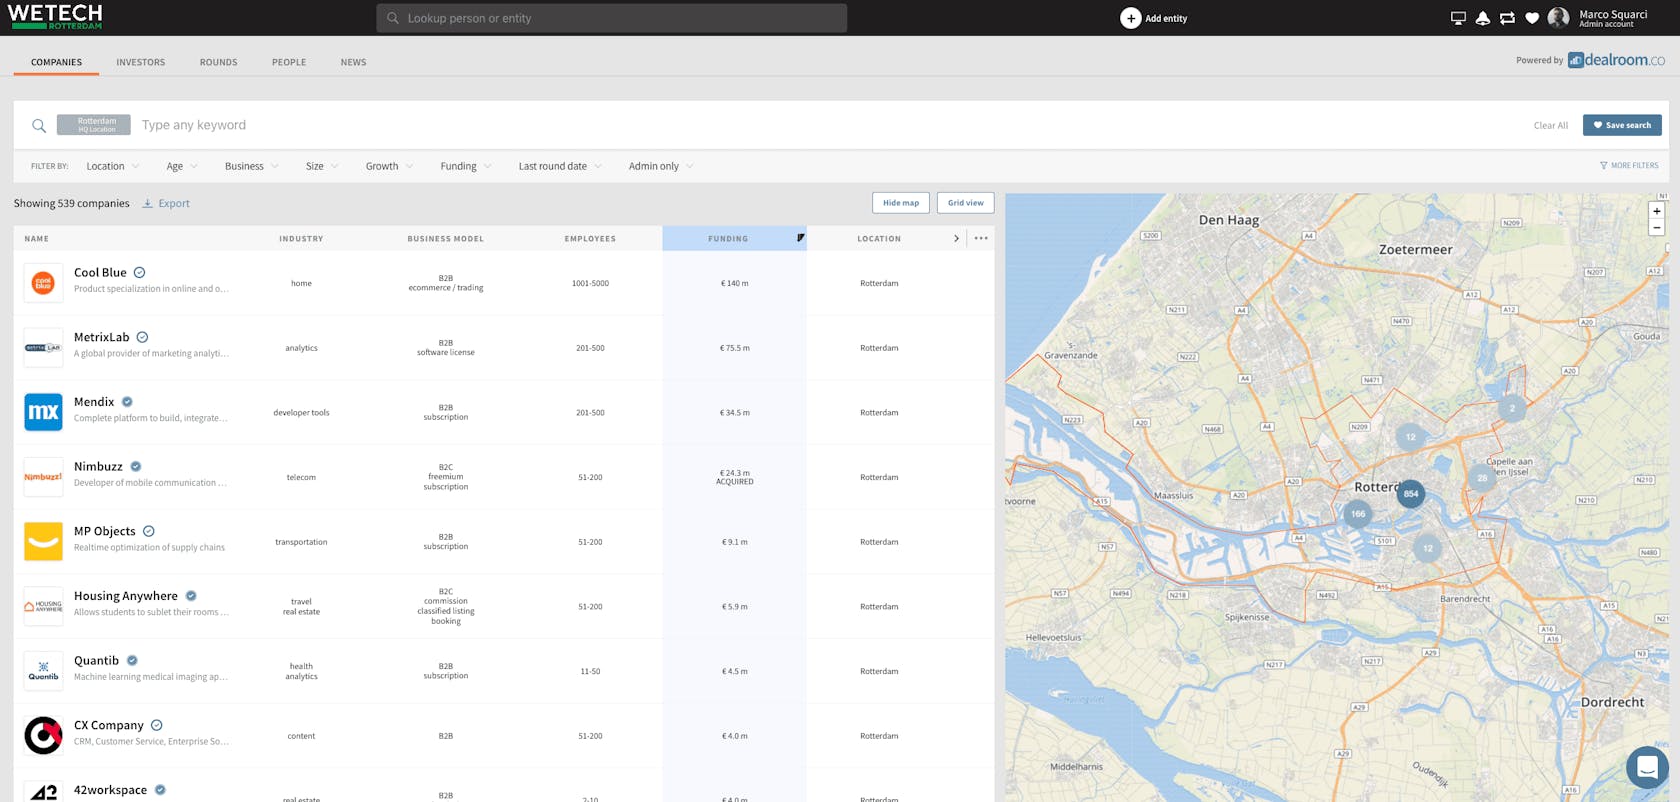Click the repeat arrows icon in header
The height and width of the screenshot is (802, 1680).
tap(1507, 18)
